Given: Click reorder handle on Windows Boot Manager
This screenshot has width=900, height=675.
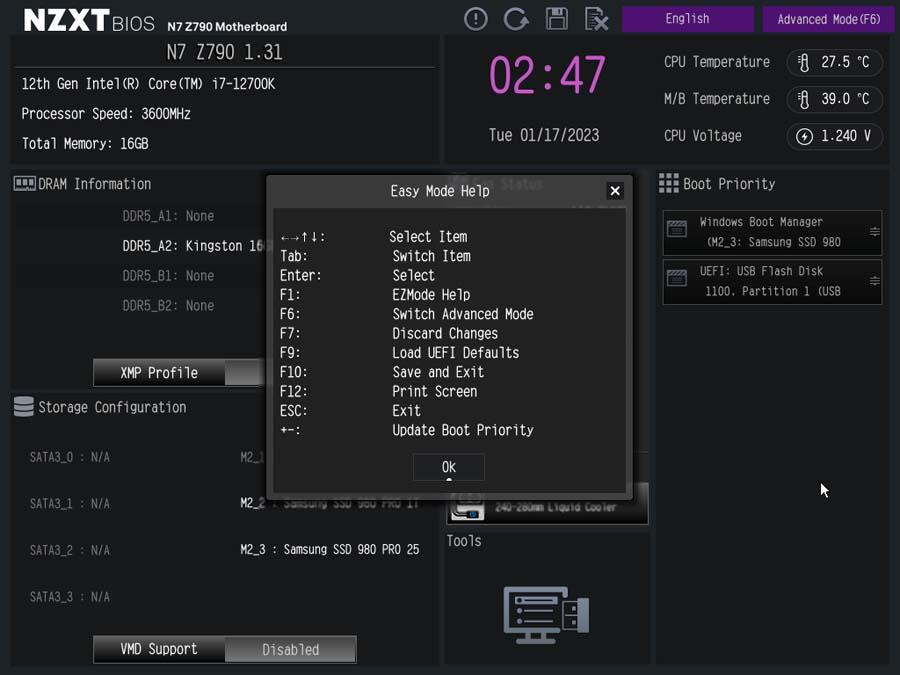Looking at the screenshot, I should click(x=874, y=232).
